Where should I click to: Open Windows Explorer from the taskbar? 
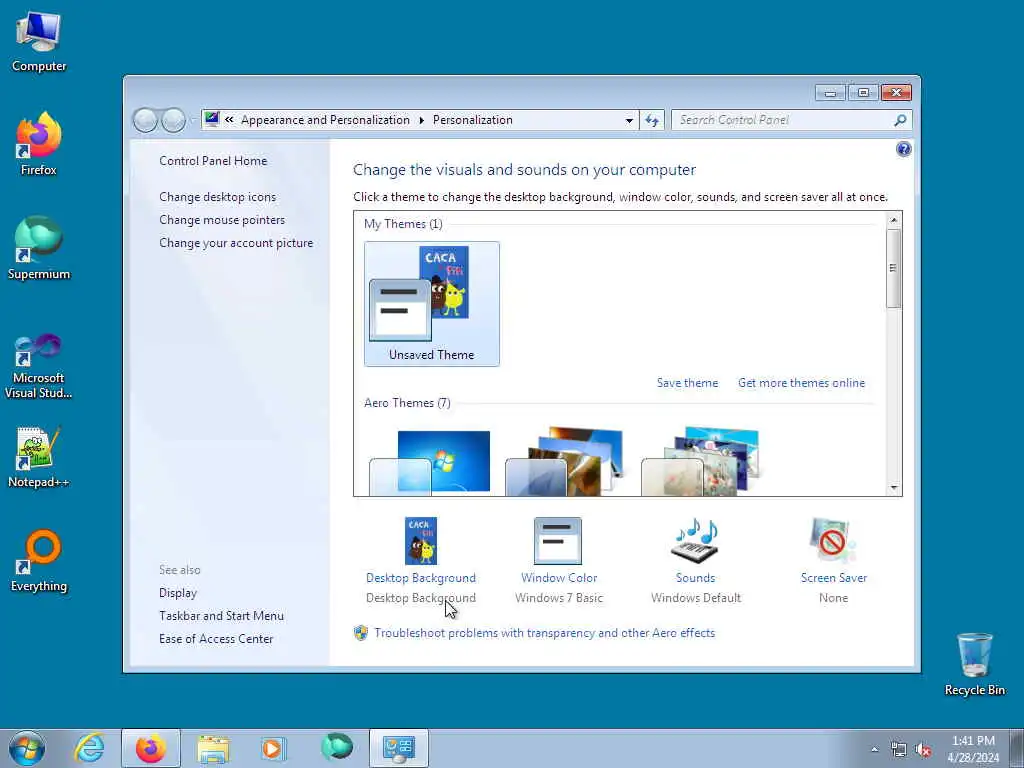(213, 748)
